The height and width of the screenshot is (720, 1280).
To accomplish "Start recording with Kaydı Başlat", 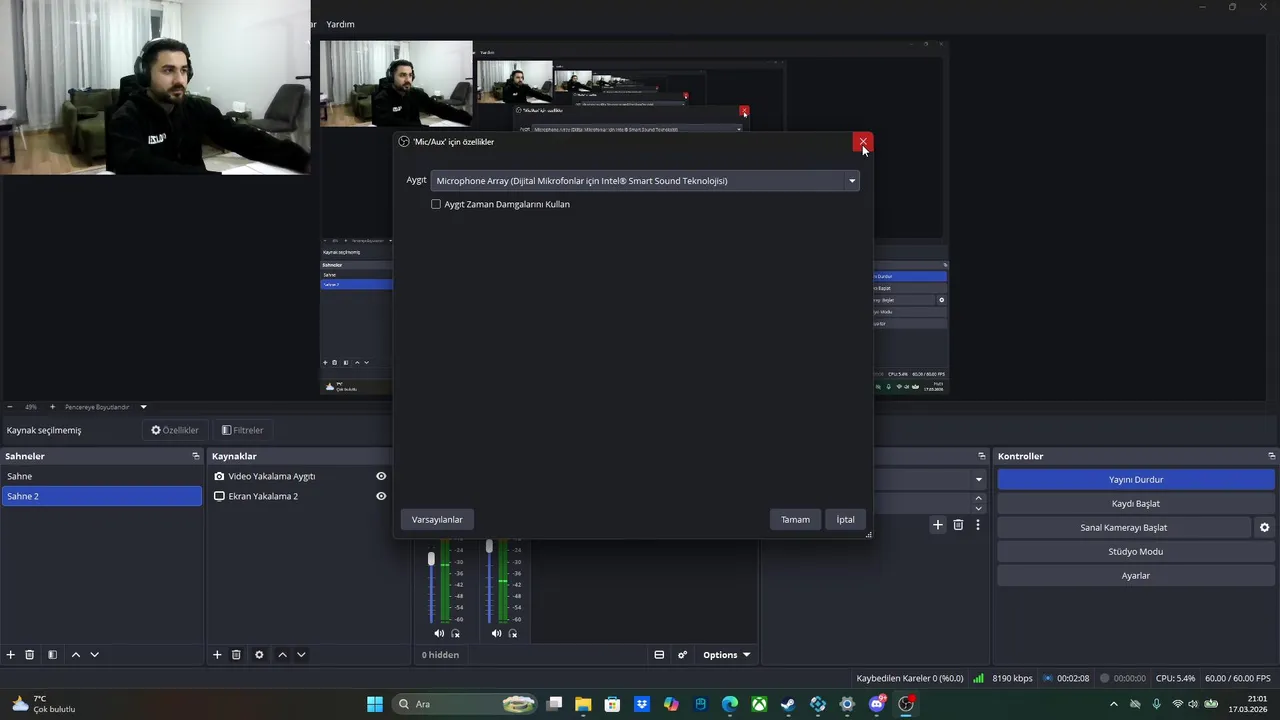I will click(x=1135, y=503).
